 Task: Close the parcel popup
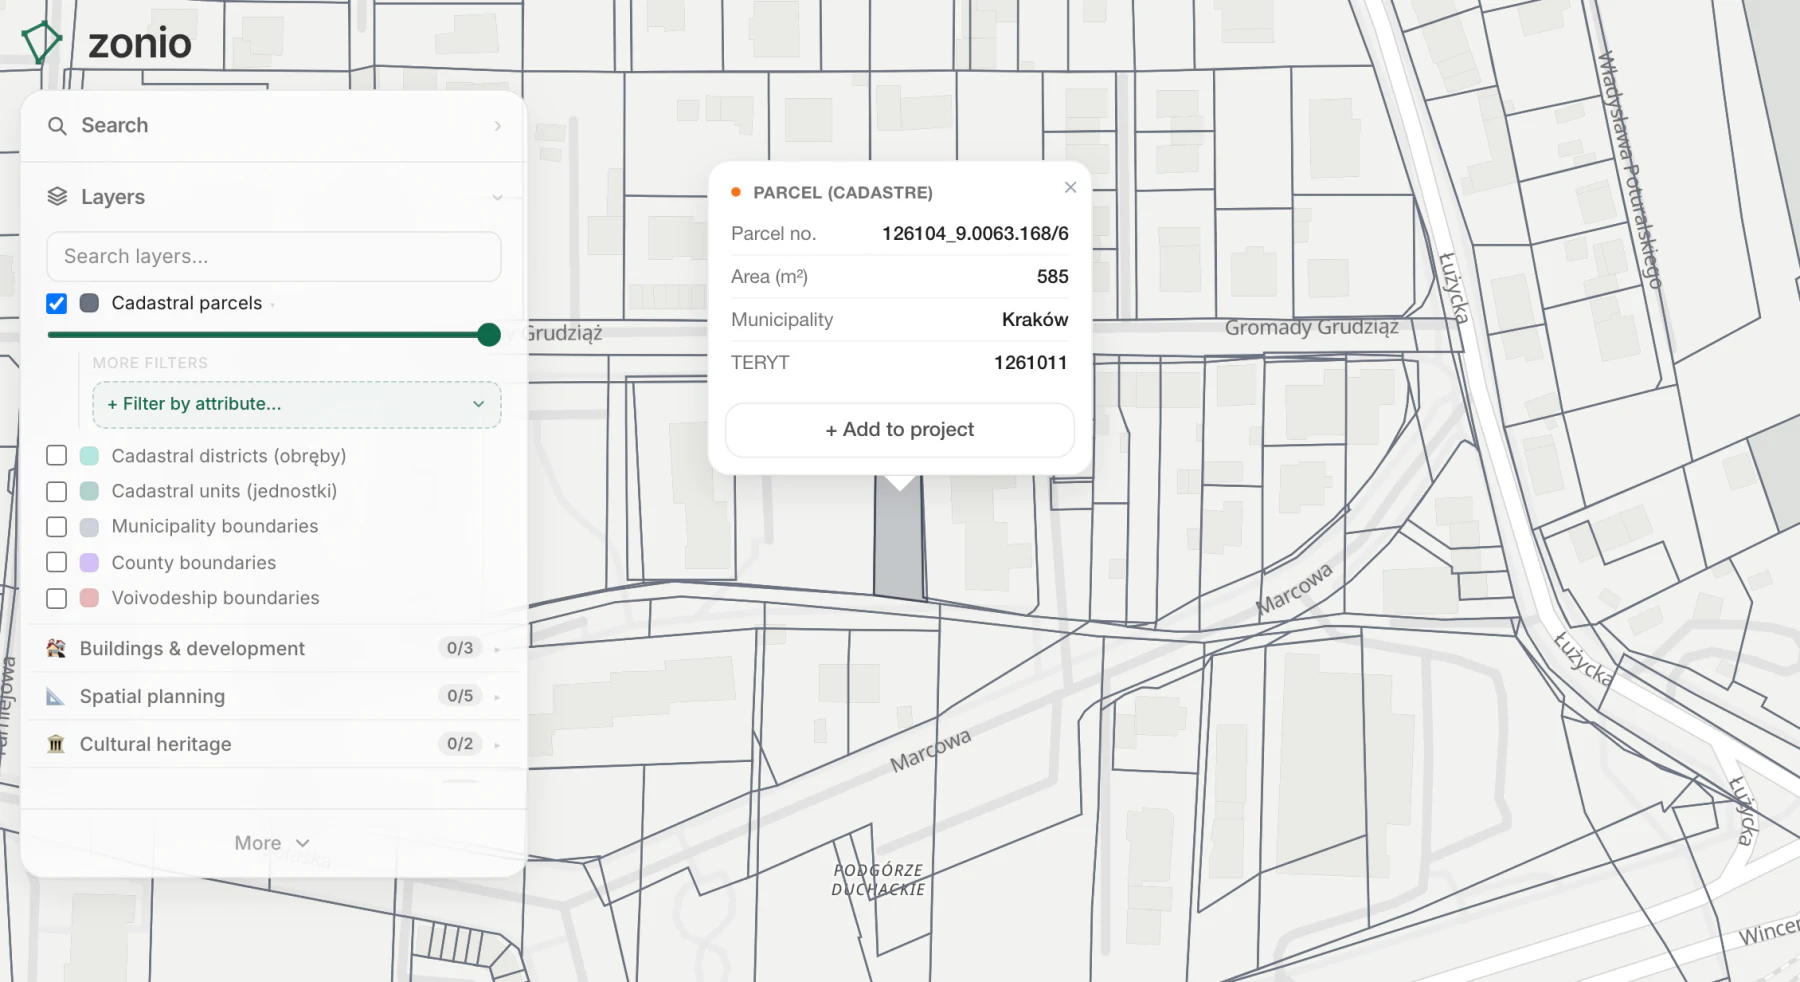tap(1070, 187)
